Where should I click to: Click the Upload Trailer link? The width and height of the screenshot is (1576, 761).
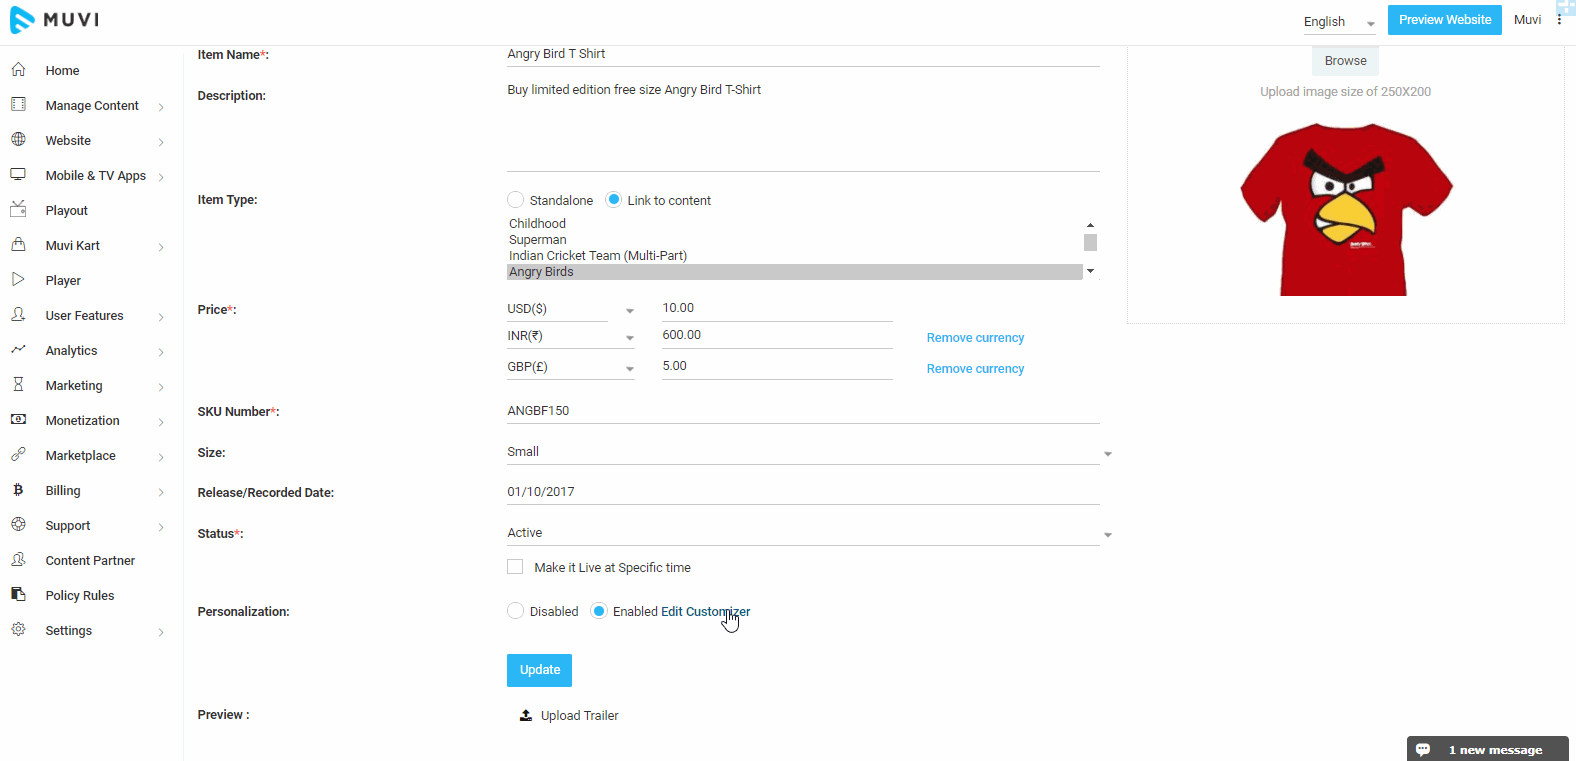tap(580, 716)
